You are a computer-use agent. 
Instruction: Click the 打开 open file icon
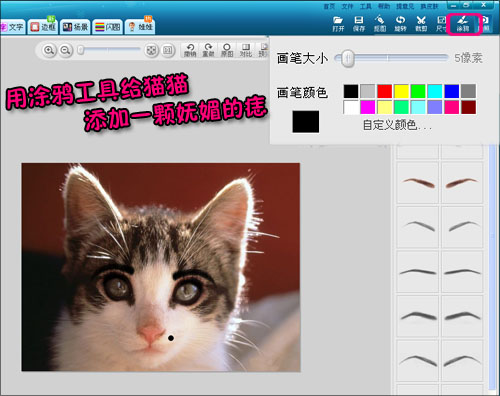click(338, 24)
